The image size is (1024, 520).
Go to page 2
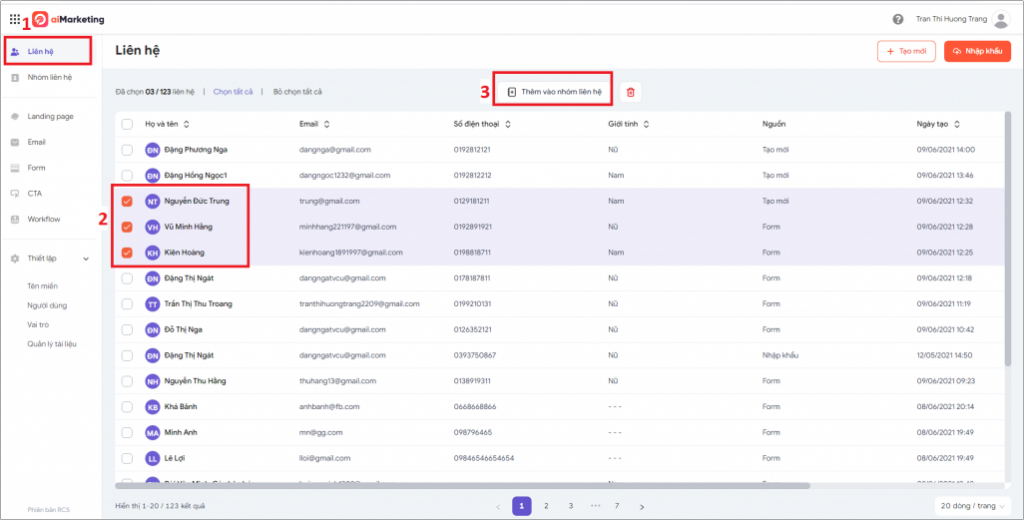(x=546, y=506)
